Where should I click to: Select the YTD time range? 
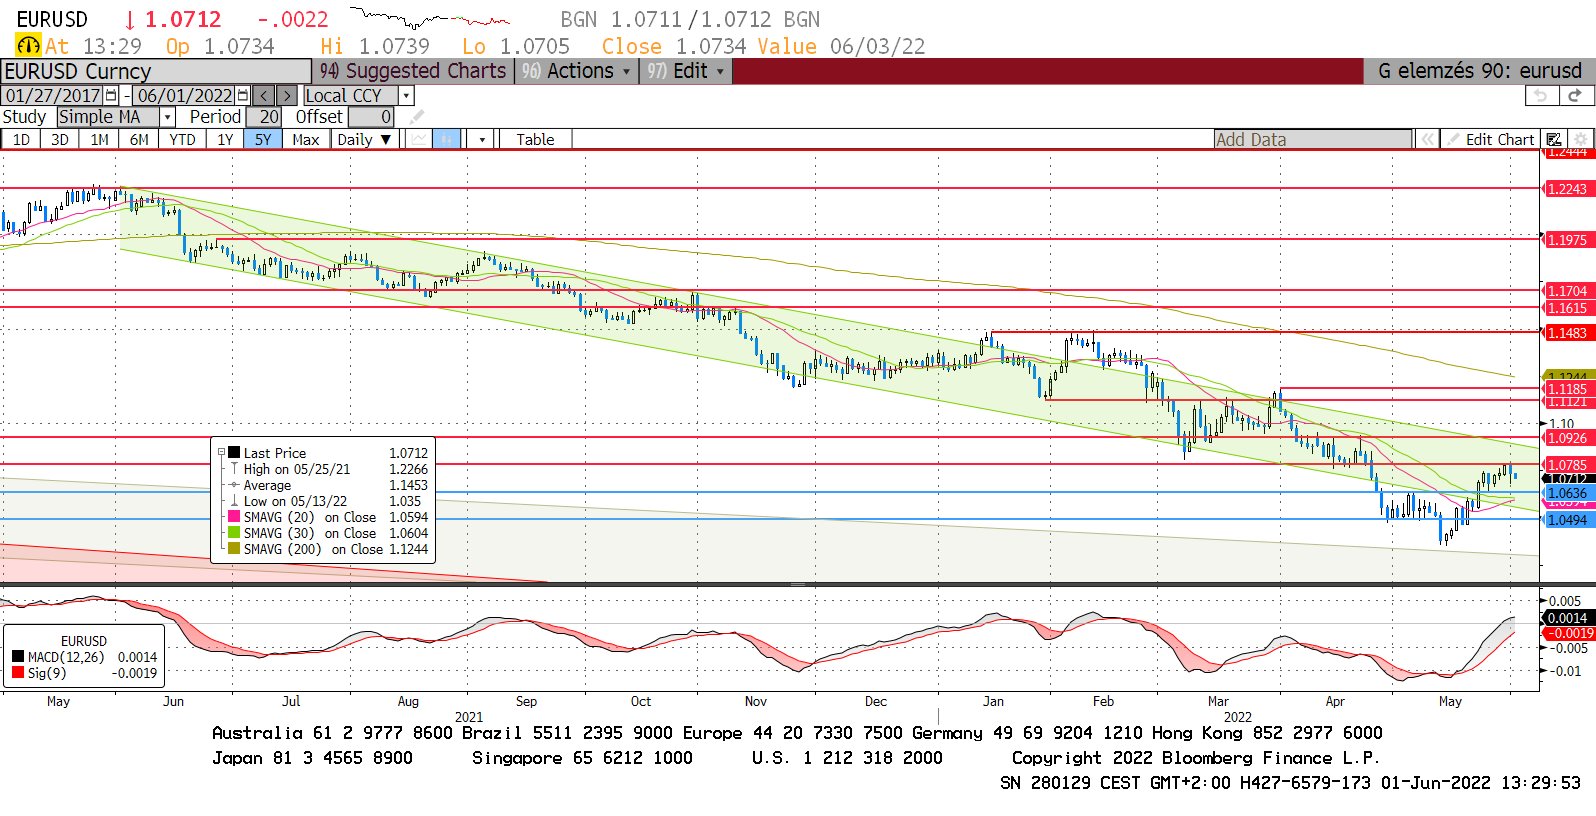182,140
